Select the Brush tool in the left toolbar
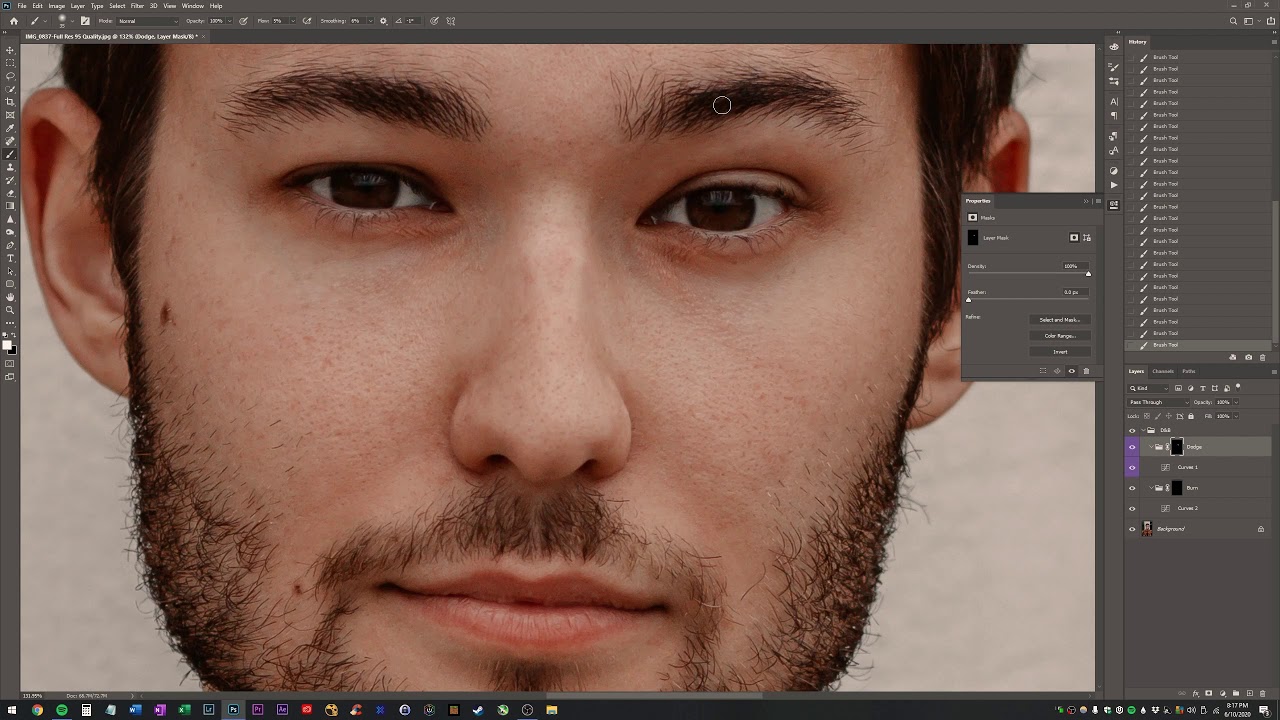Screen dimensions: 1280x720 point(10,154)
